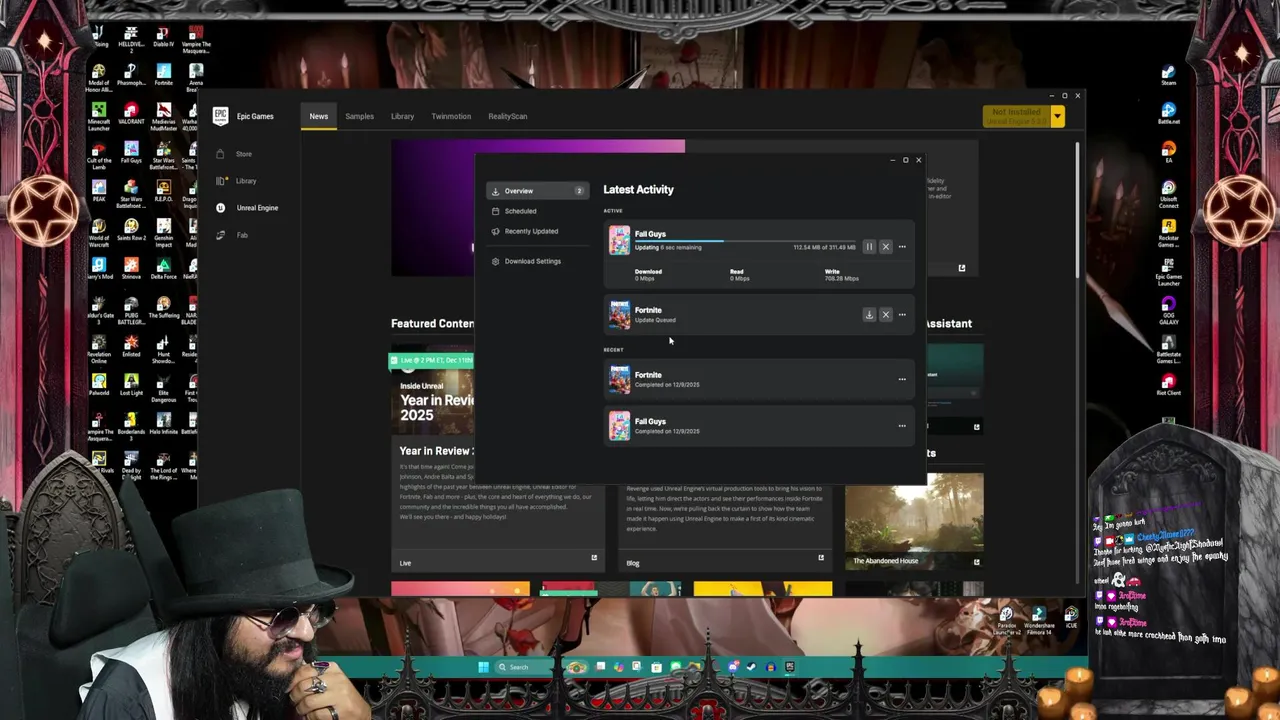Screen dimensions: 1280x720
Task: Cancel the queued Fortnite update
Action: click(x=885, y=315)
